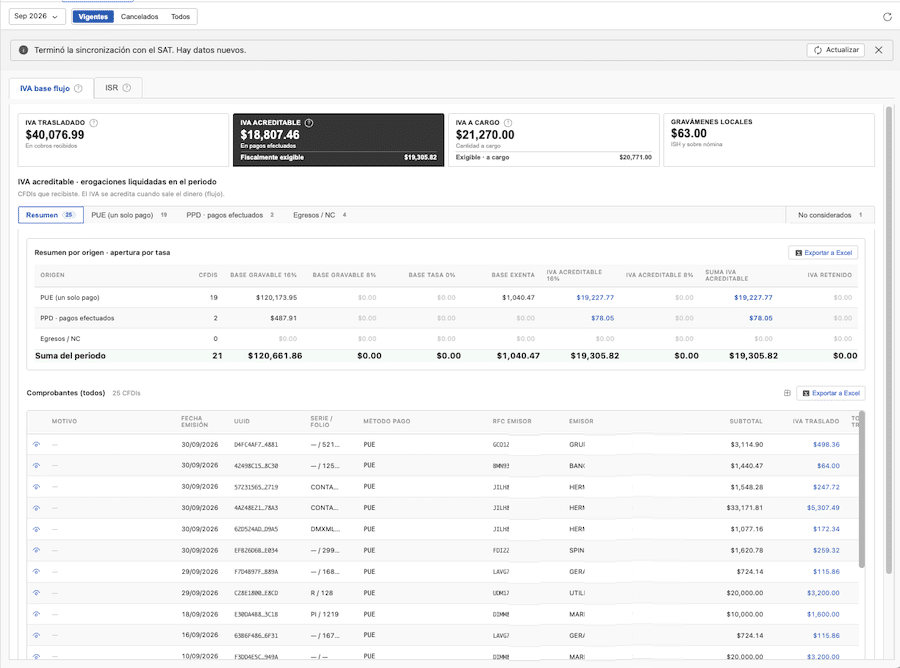Click the comprobantes table vertical scrollbar
900x668 pixels.
[862, 490]
